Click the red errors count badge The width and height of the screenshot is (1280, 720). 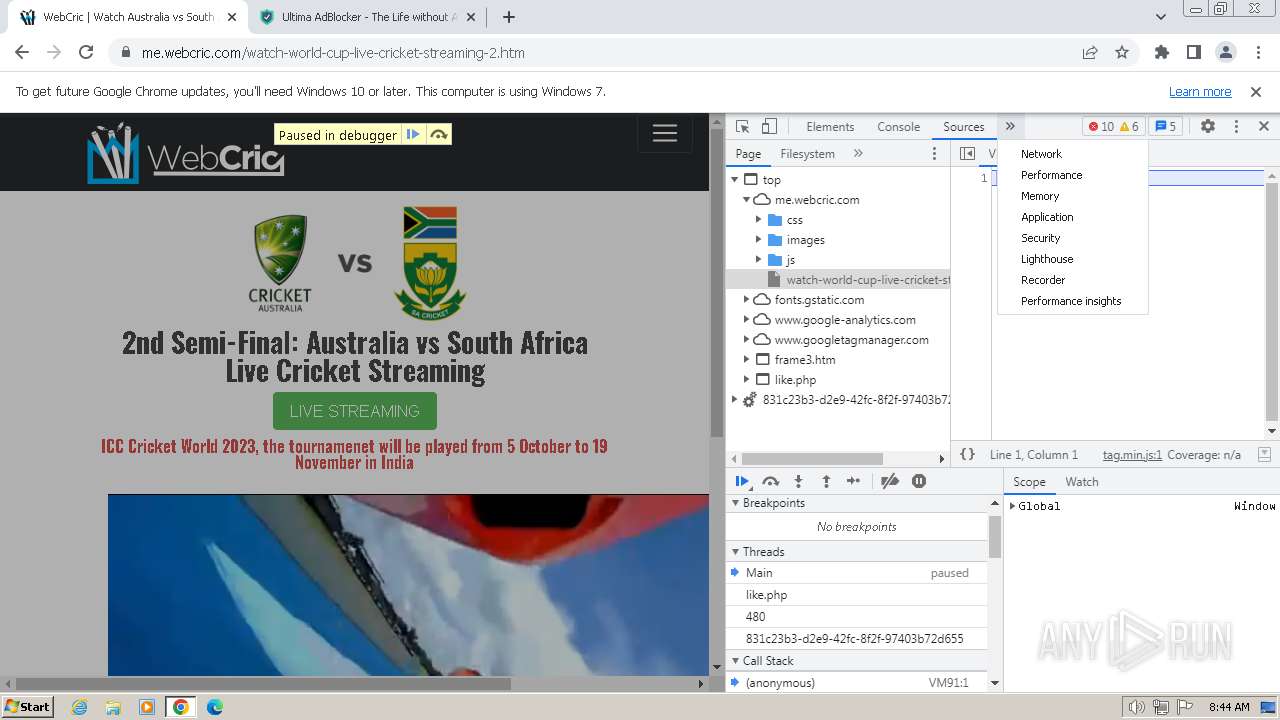(1101, 127)
